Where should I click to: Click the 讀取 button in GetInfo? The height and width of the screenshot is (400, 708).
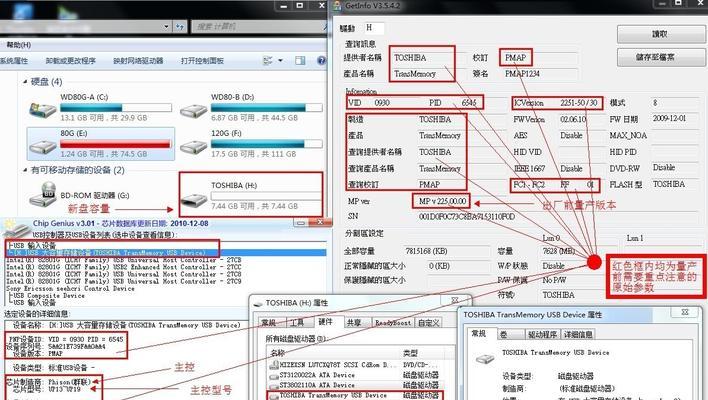[x=660, y=34]
